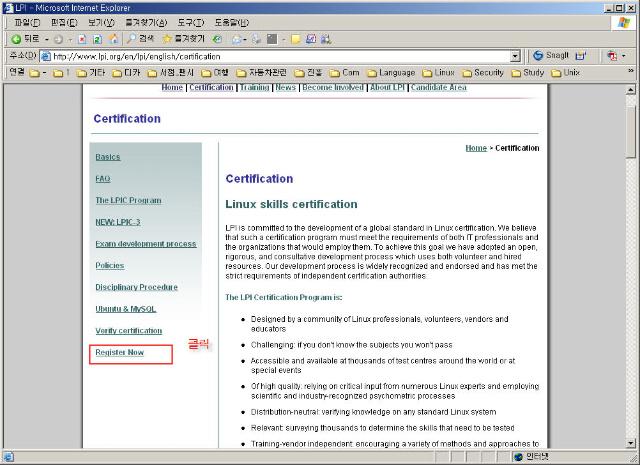The height and width of the screenshot is (465, 640).
Task: Click the Register Now sidebar link
Action: (120, 352)
